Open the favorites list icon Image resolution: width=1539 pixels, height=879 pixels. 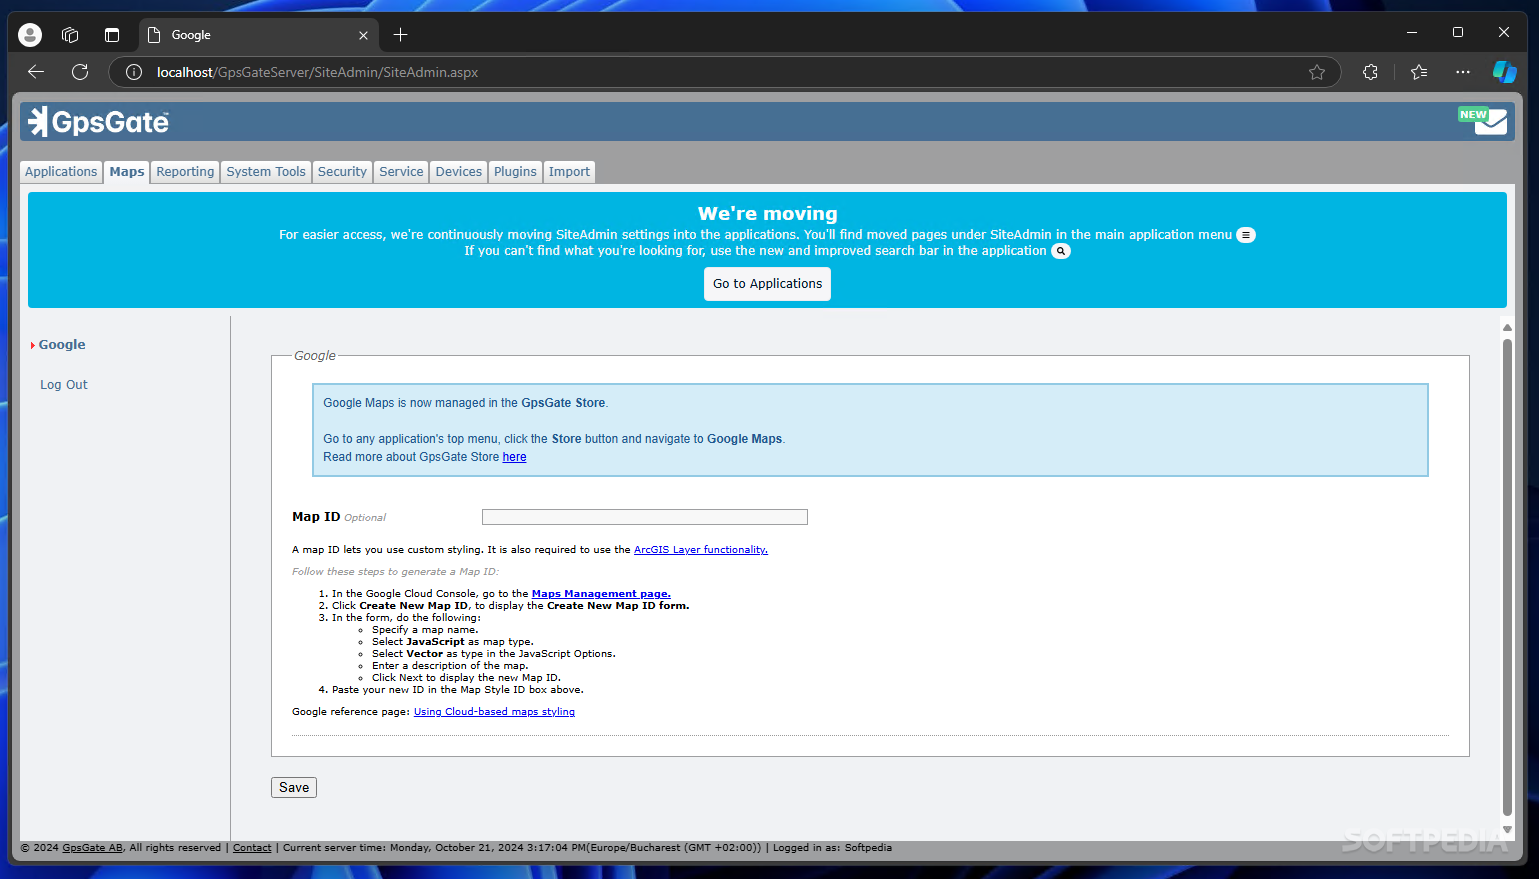(x=1419, y=72)
